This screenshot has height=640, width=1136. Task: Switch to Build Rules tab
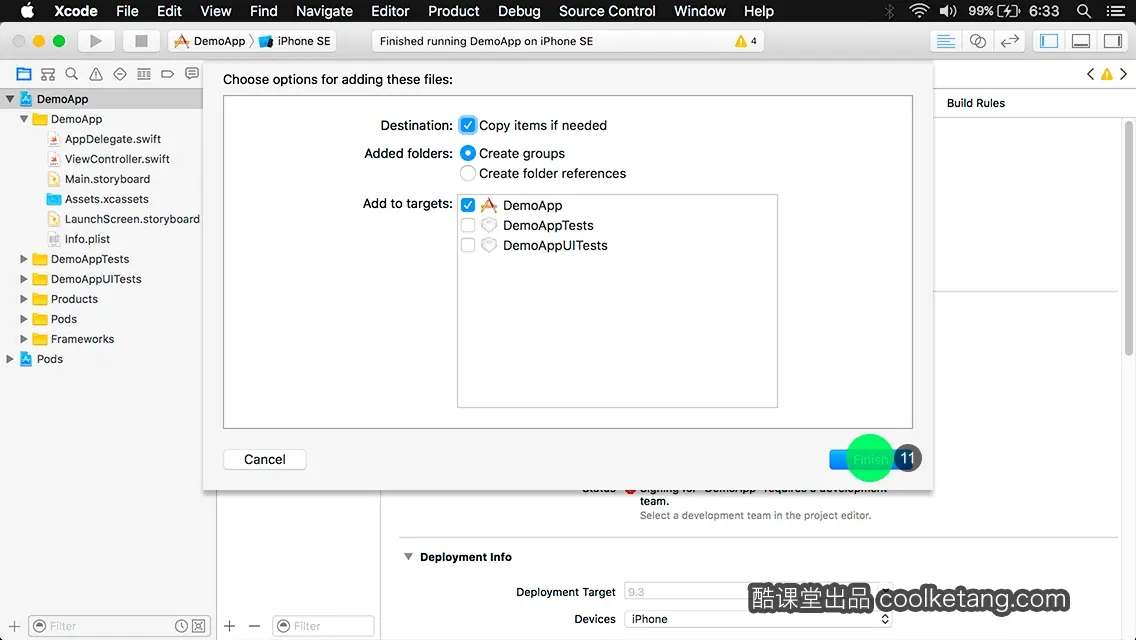pos(975,103)
